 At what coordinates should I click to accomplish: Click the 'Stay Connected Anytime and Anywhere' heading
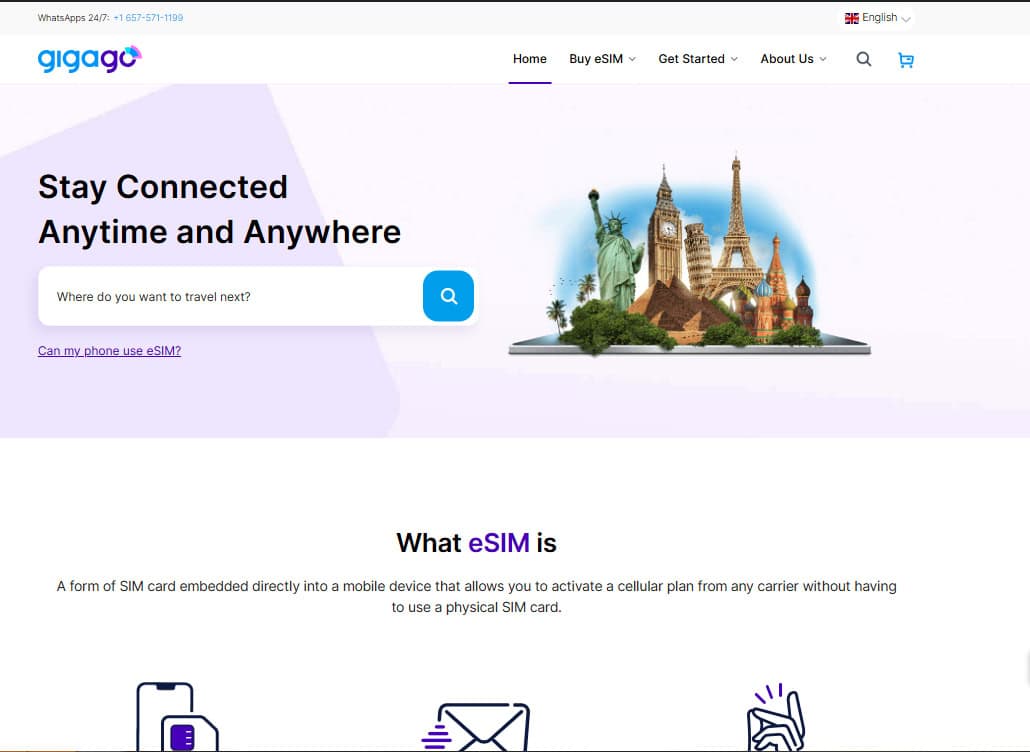click(219, 209)
